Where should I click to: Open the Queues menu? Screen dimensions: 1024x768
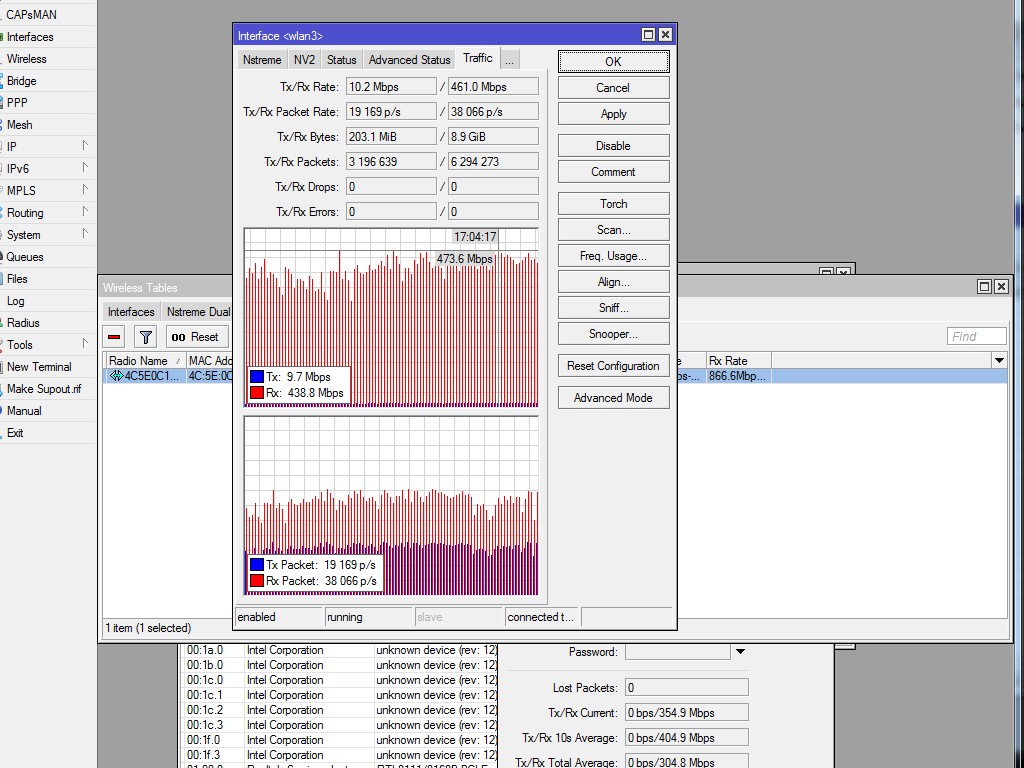[x=25, y=257]
